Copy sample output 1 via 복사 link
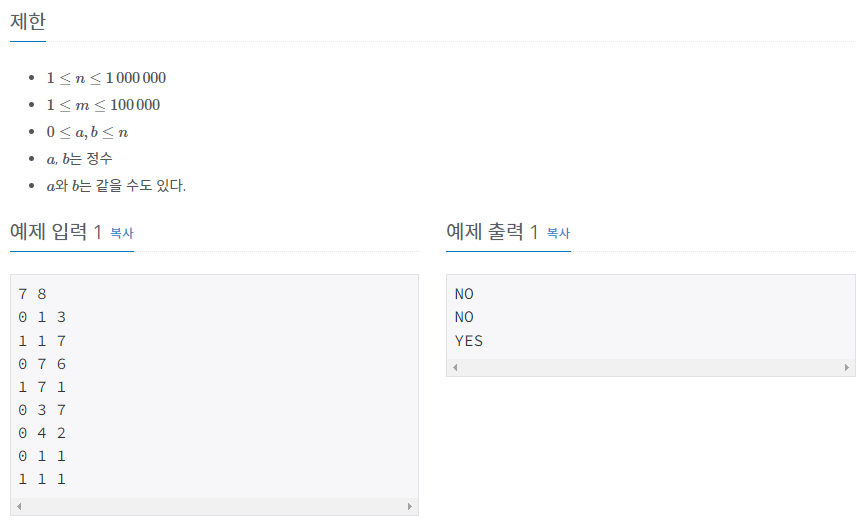 coord(558,233)
